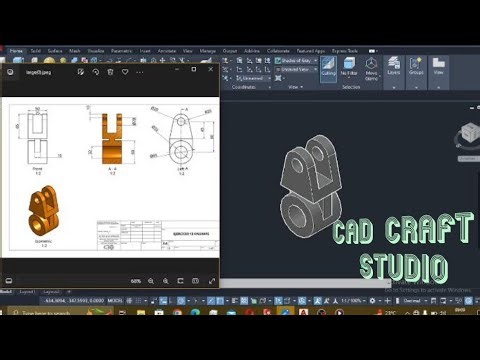Expand the Coordinates panel launcher arrow

[x=269, y=87]
